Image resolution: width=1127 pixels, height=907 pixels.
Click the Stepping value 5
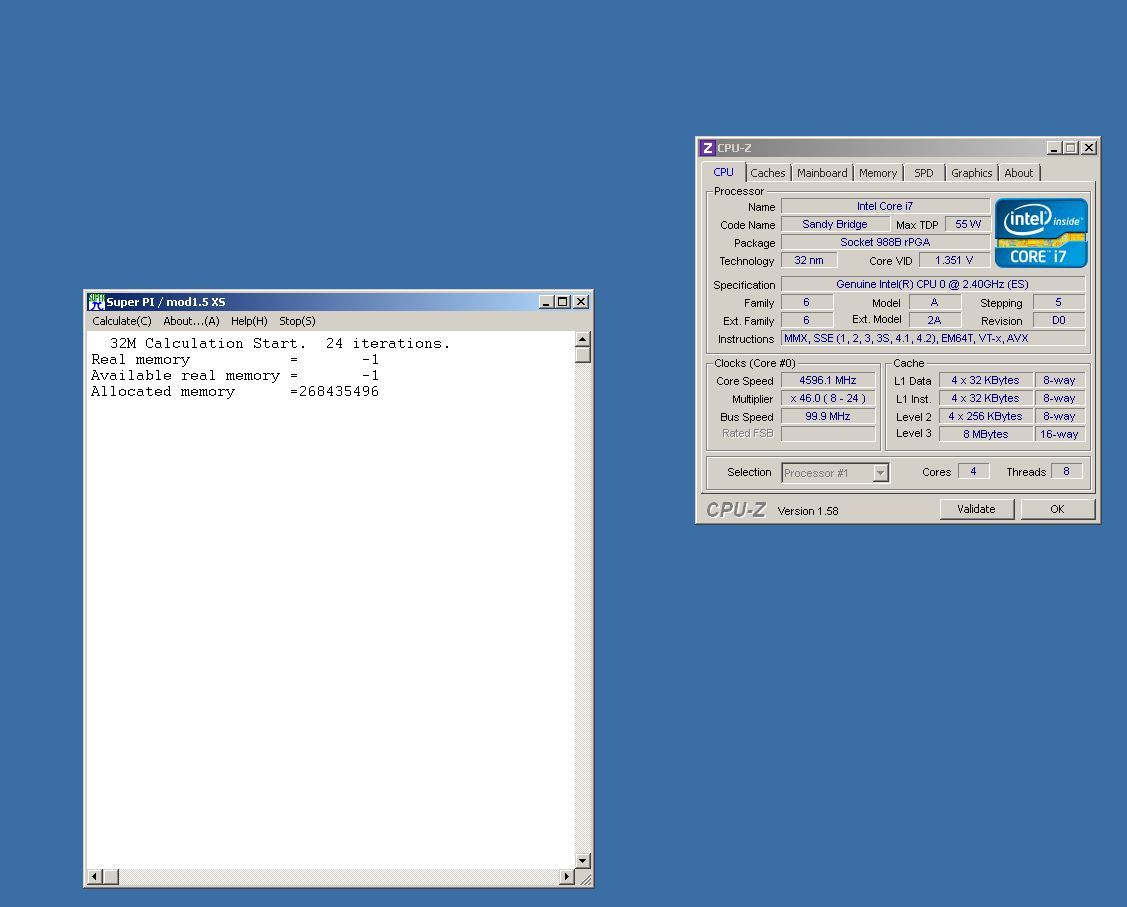[1059, 303]
